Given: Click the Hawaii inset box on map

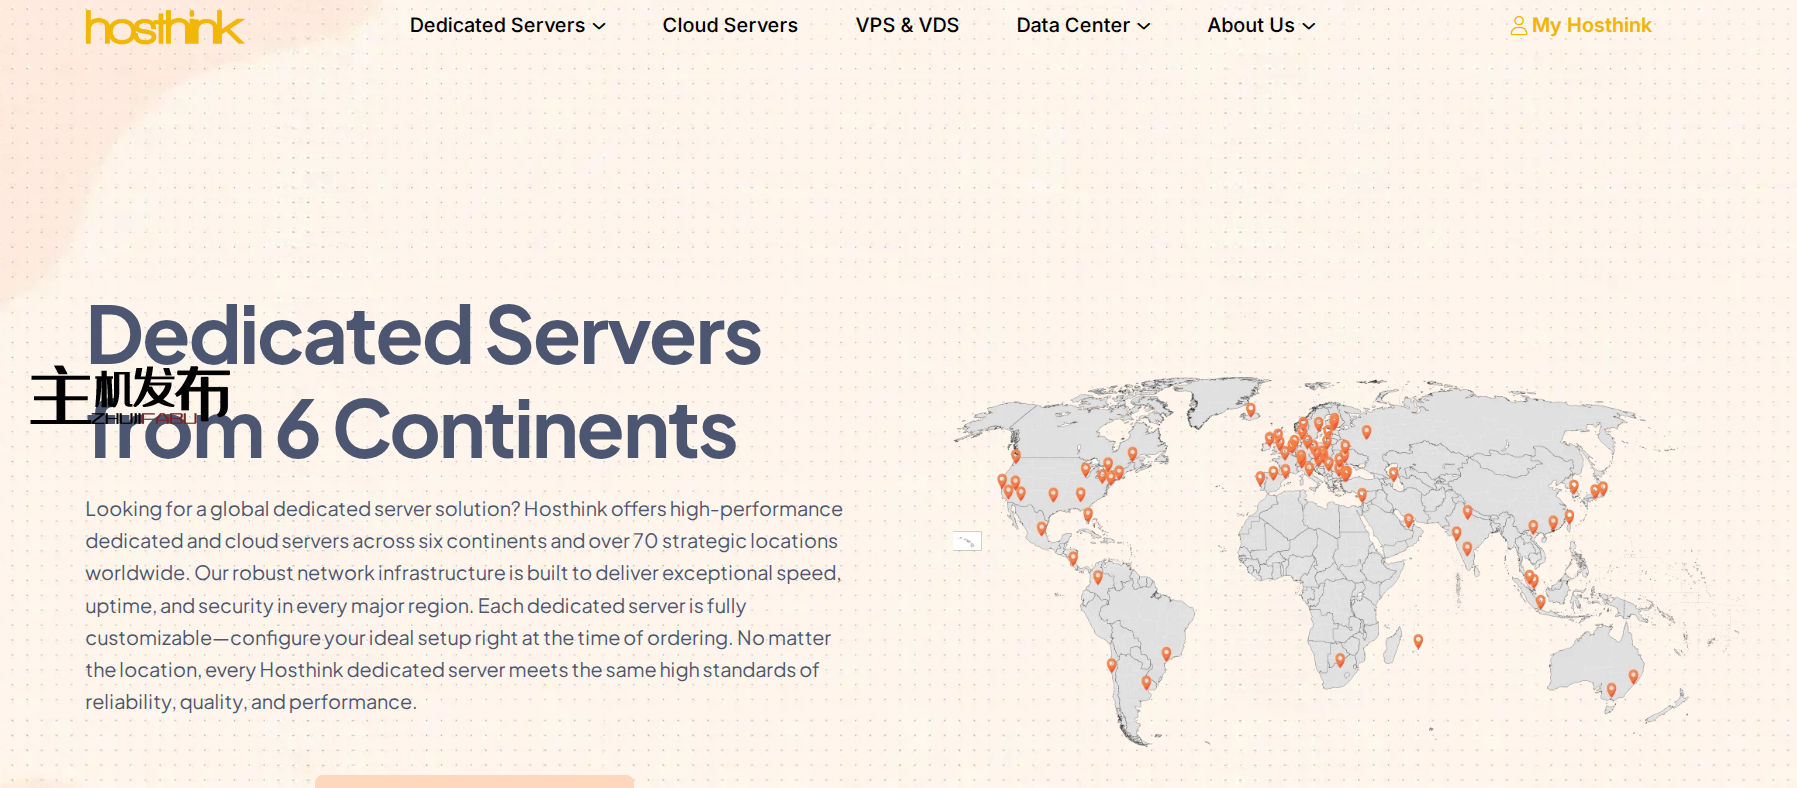Looking at the screenshot, I should tap(966, 541).
